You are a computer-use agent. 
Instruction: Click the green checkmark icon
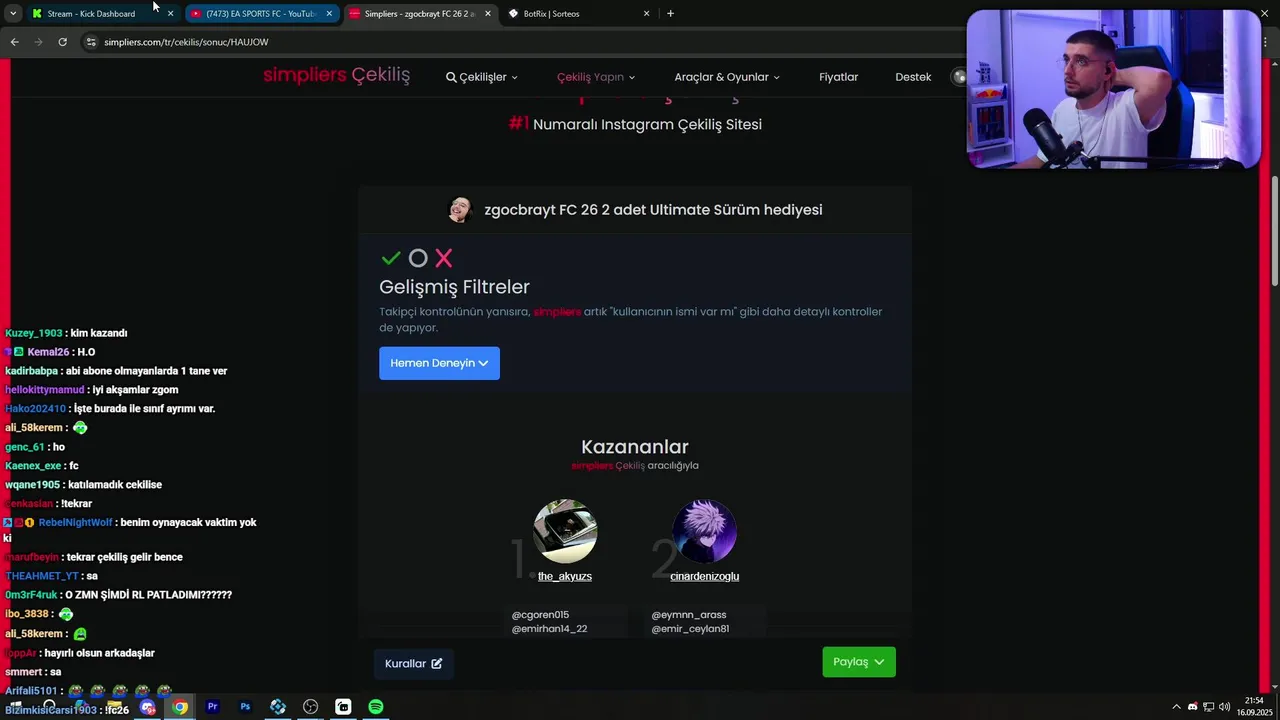pos(391,258)
